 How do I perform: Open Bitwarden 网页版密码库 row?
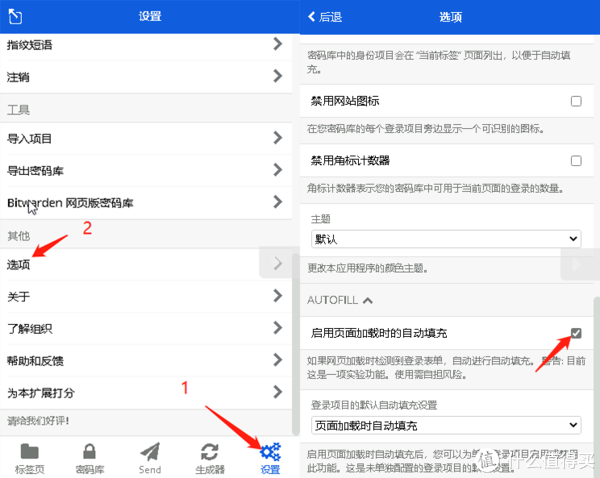click(146, 202)
